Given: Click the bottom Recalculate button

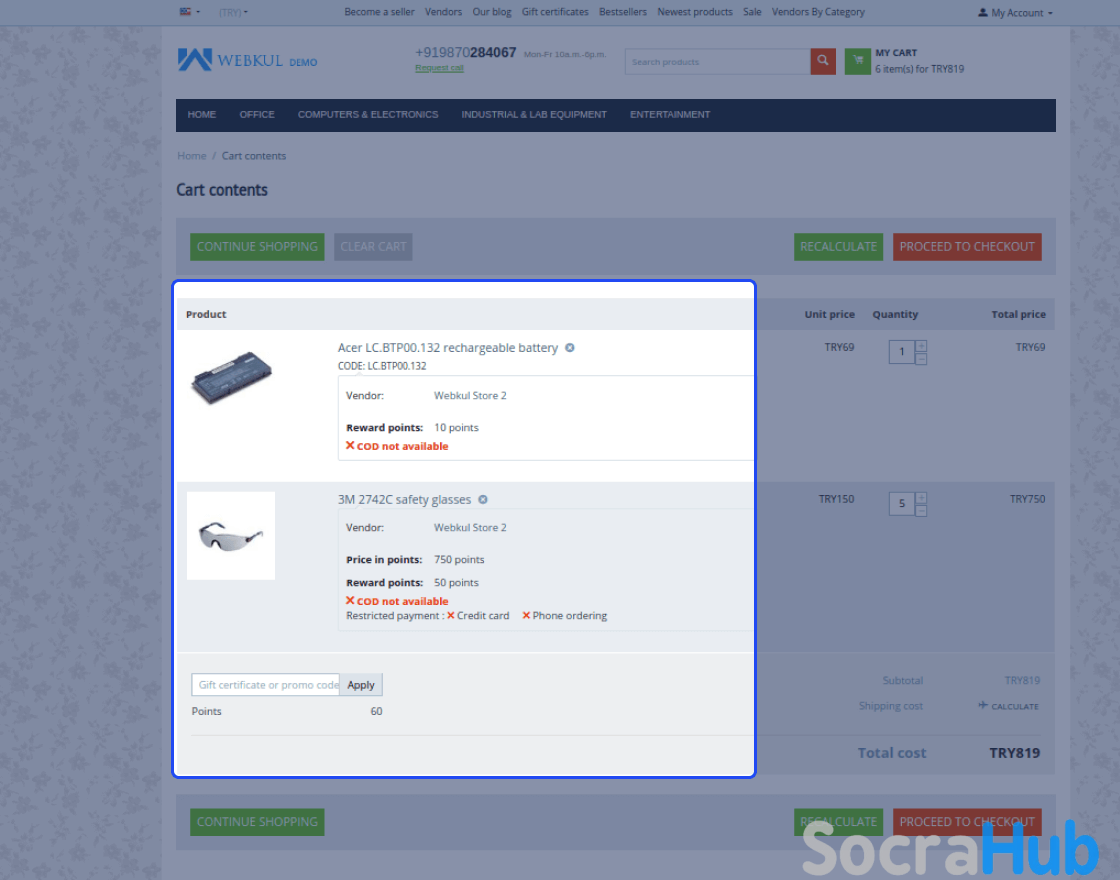Looking at the screenshot, I should [838, 822].
